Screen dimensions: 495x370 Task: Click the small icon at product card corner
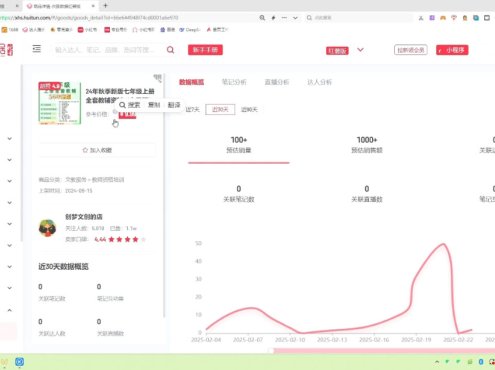[157, 78]
